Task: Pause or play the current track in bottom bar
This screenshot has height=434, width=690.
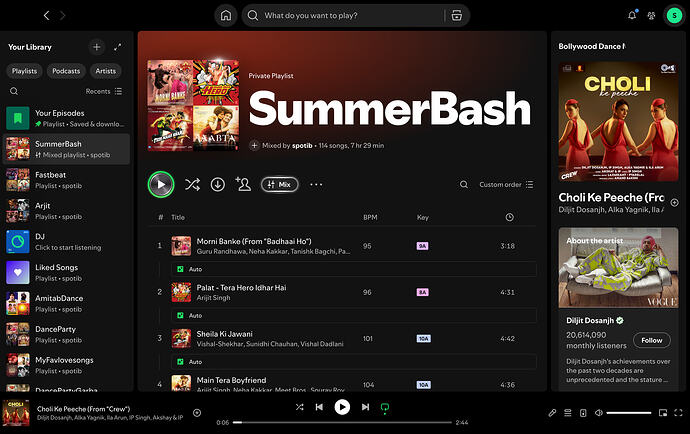Action: 342,407
